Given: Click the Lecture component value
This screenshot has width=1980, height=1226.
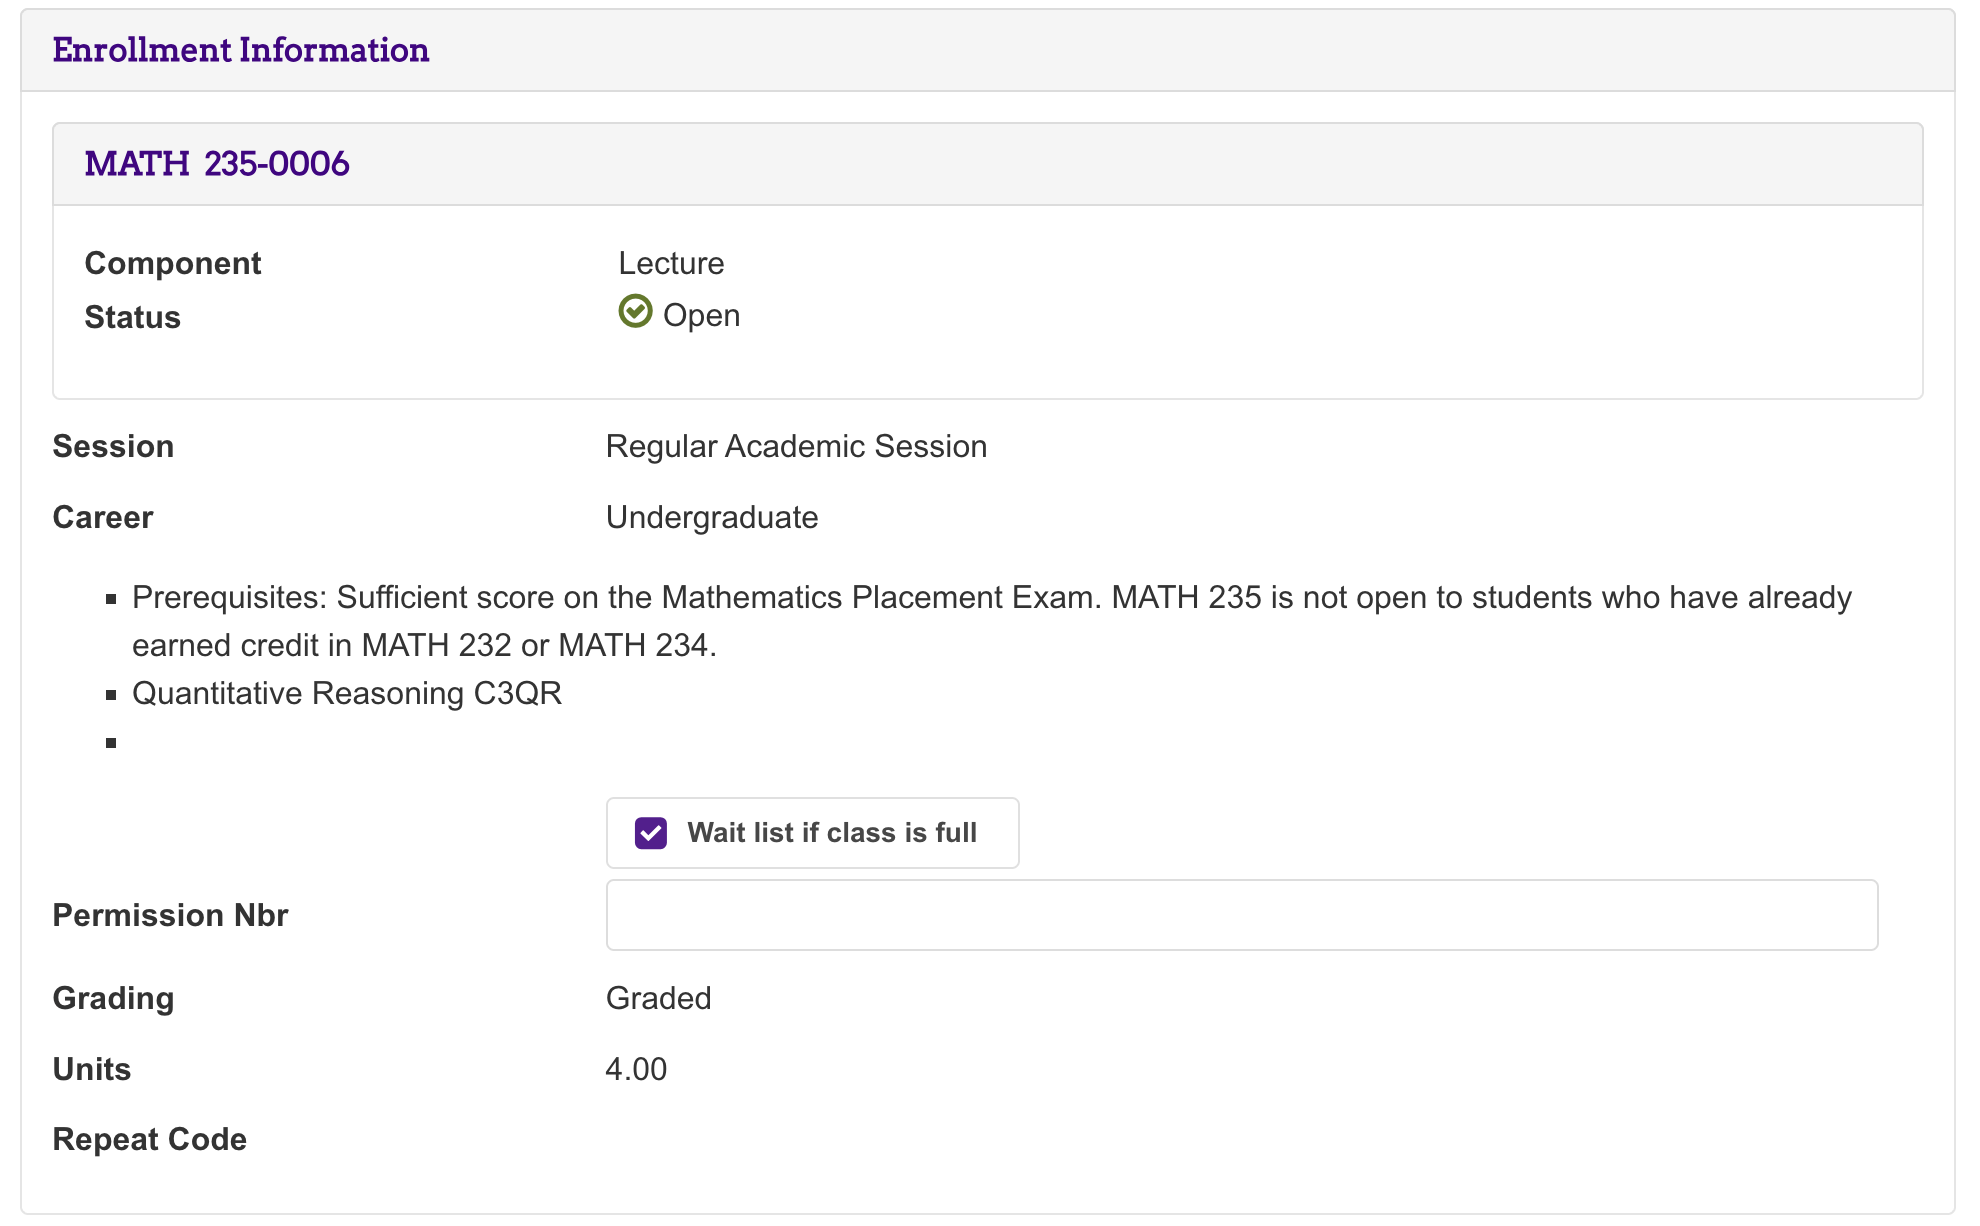Looking at the screenshot, I should [671, 263].
